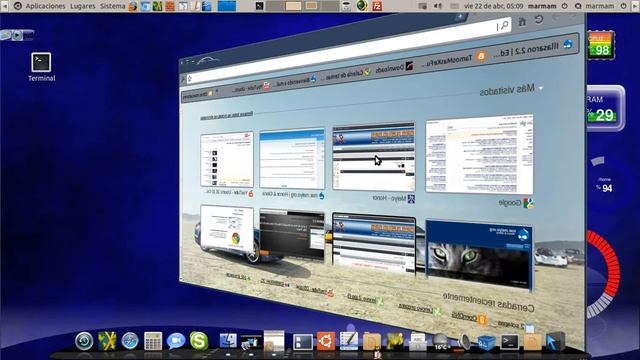This screenshot has width=640, height=360.
Task: Open the clock showing vie 22 de abr
Action: [x=493, y=6]
